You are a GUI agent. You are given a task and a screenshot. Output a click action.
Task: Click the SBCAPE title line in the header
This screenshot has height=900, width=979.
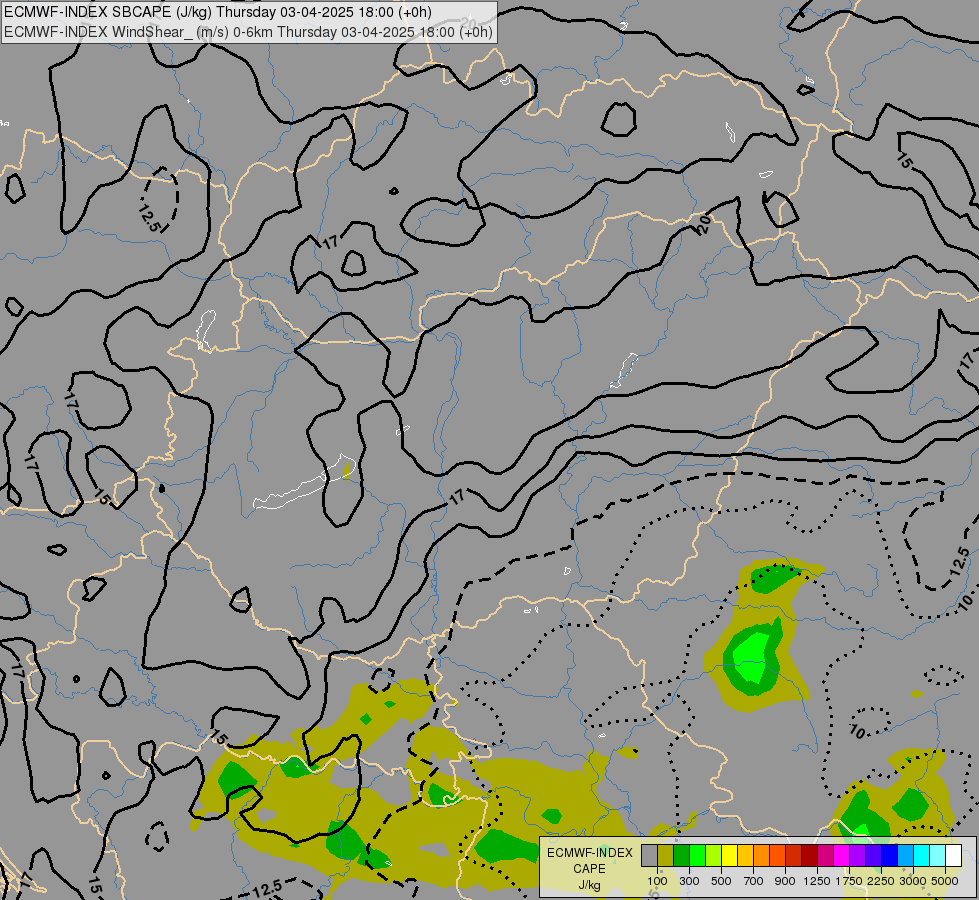[x=217, y=12]
